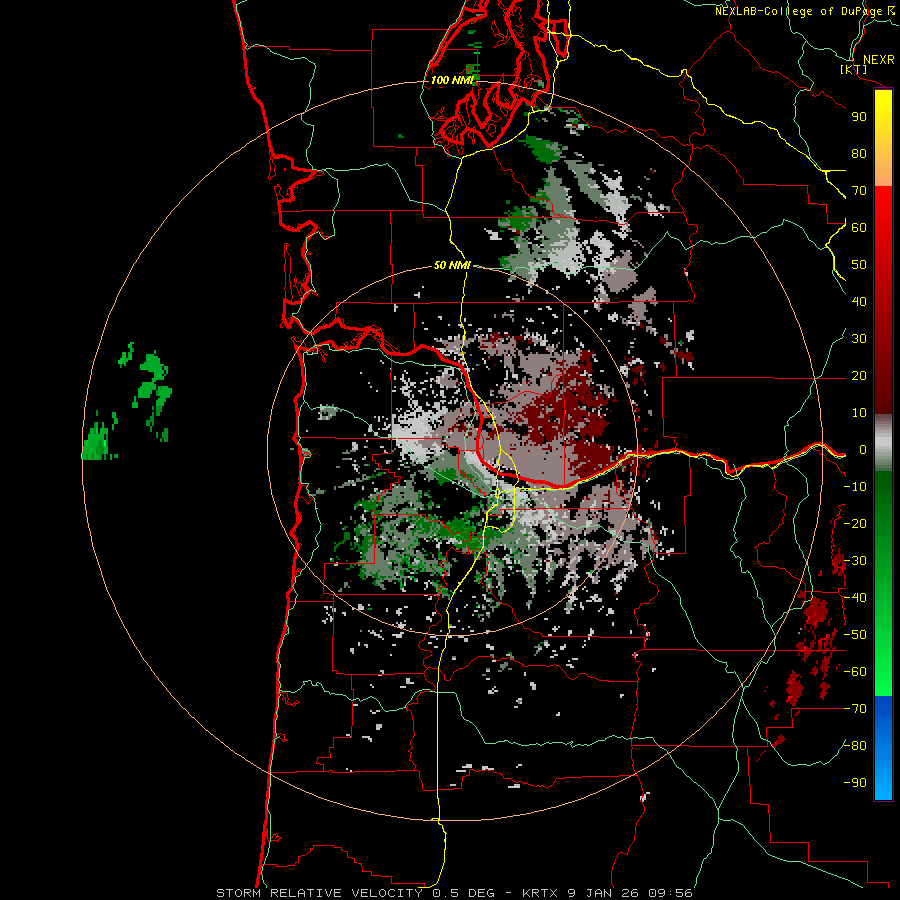This screenshot has width=900, height=900.
Task: Select the 40 value on velocity scale
Action: coord(859,302)
